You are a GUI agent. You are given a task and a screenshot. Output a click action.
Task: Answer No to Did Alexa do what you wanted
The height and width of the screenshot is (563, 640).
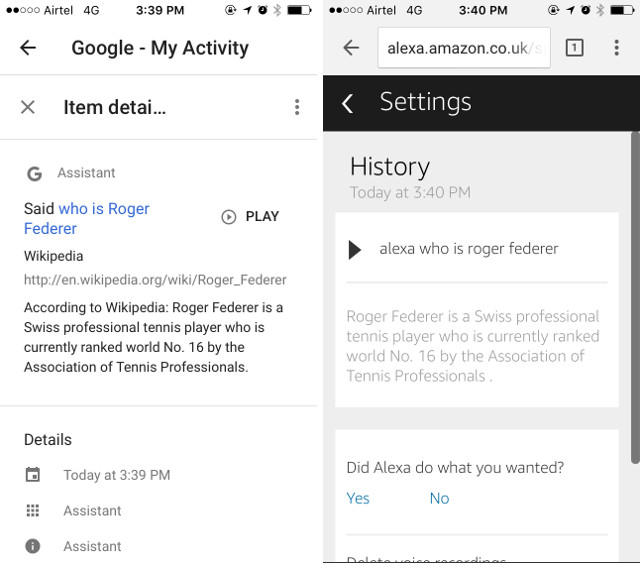[439, 498]
